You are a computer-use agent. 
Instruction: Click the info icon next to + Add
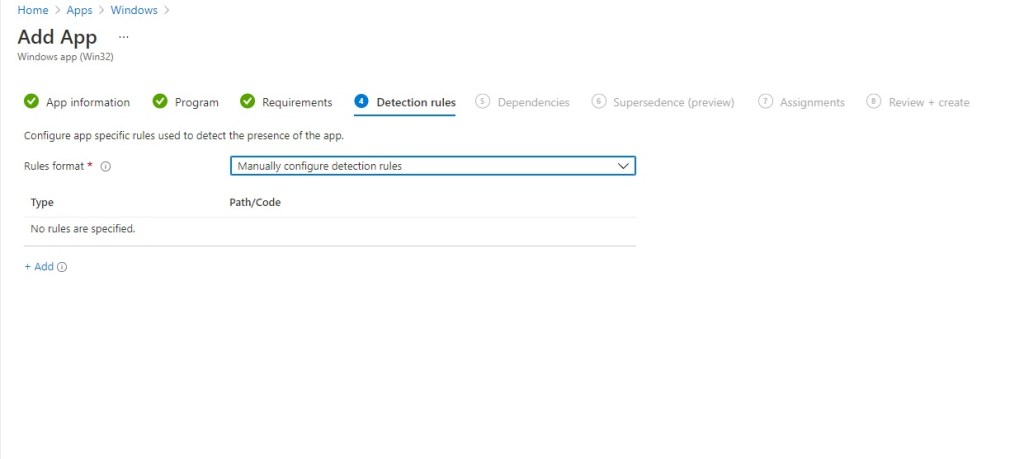coord(62,268)
